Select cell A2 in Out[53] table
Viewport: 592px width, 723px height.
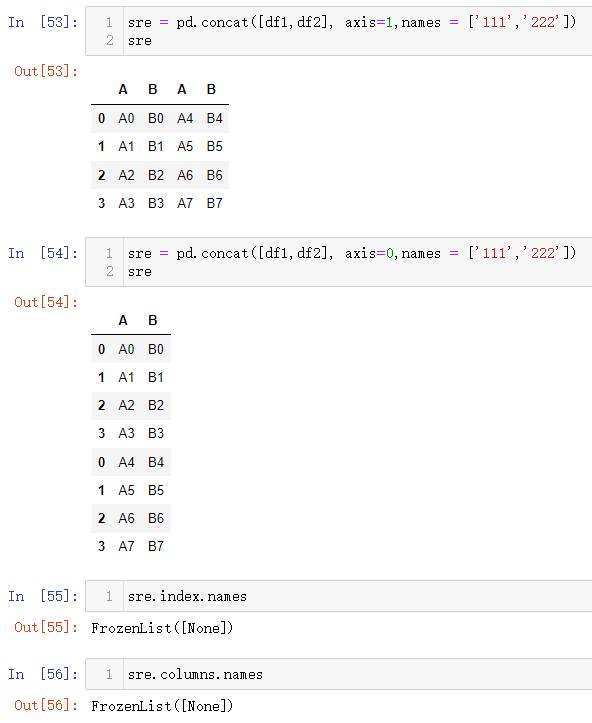[x=126, y=175]
